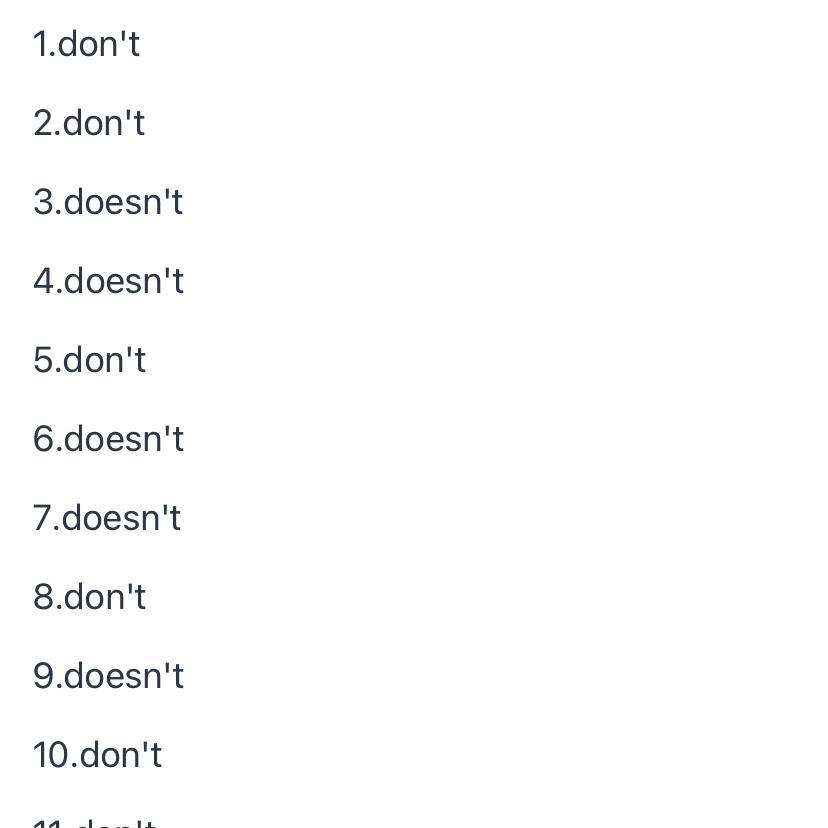This screenshot has width=828, height=828.
Task: Click the numeral 8 before don't
Action: (x=44, y=597)
